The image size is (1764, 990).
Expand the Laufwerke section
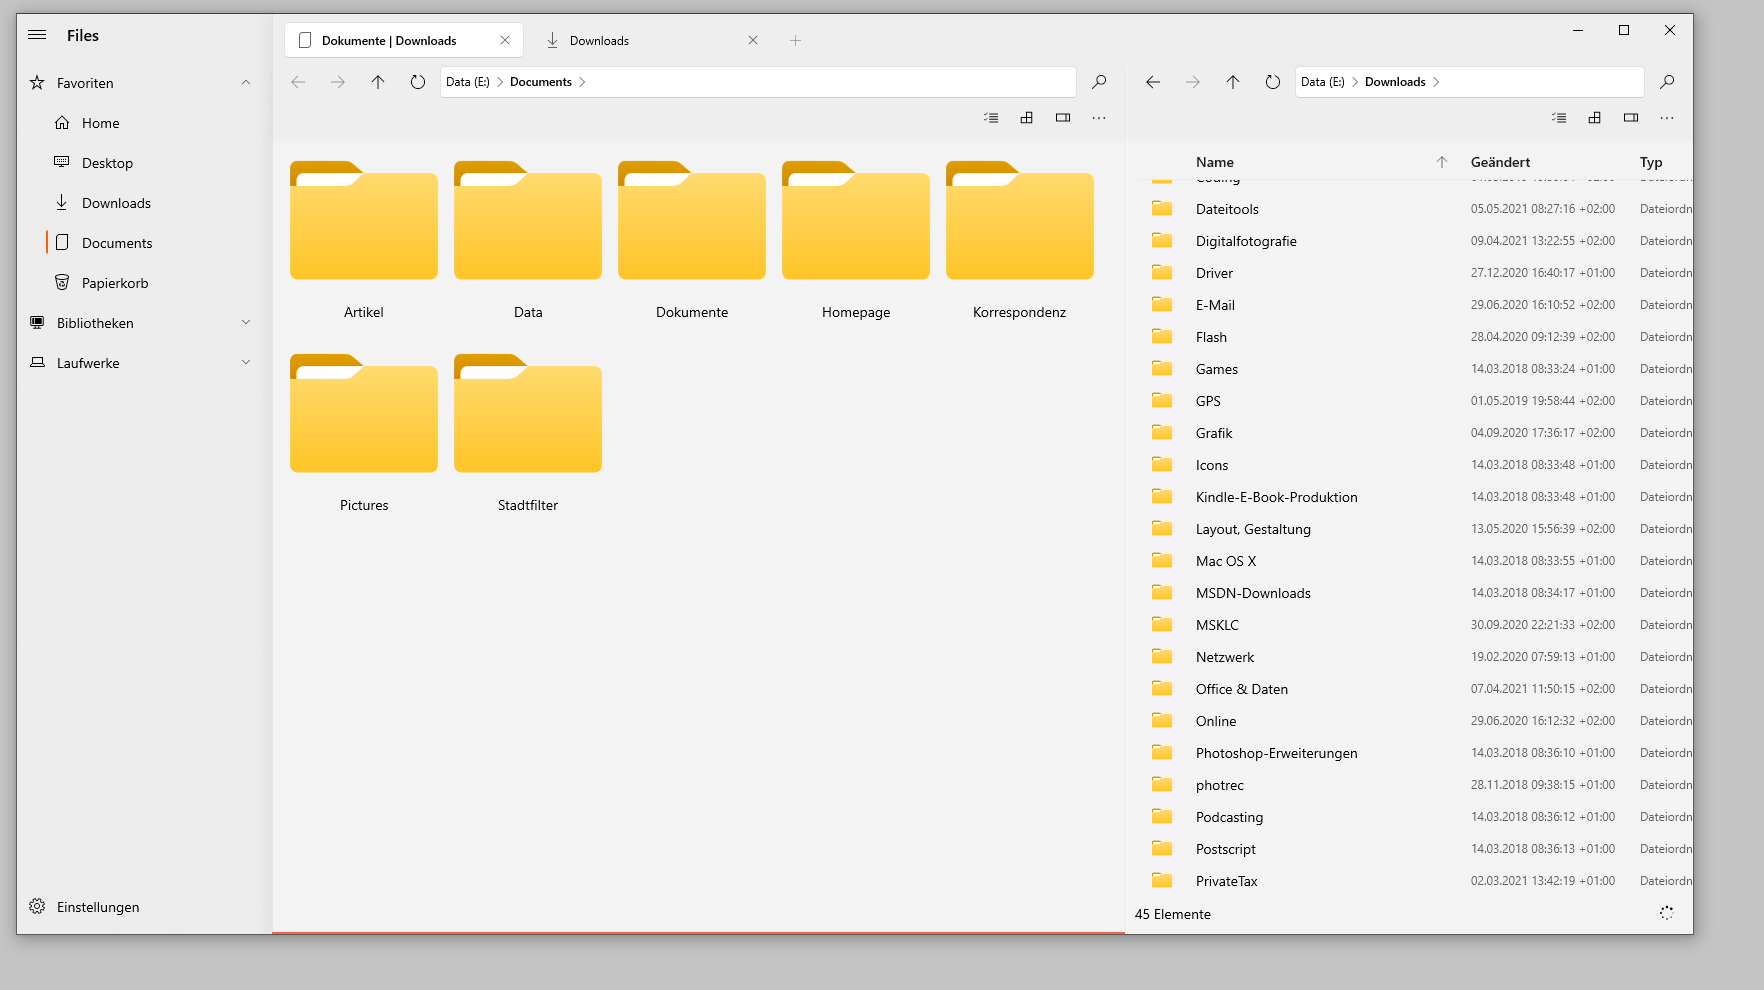(x=246, y=363)
